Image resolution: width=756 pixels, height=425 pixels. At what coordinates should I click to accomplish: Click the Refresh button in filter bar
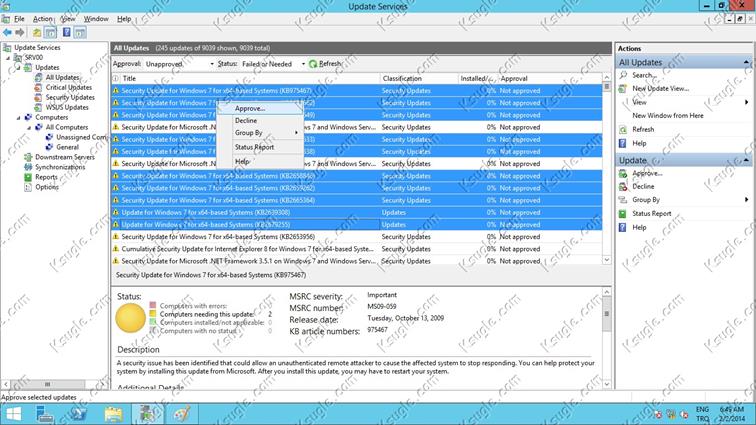(x=325, y=64)
